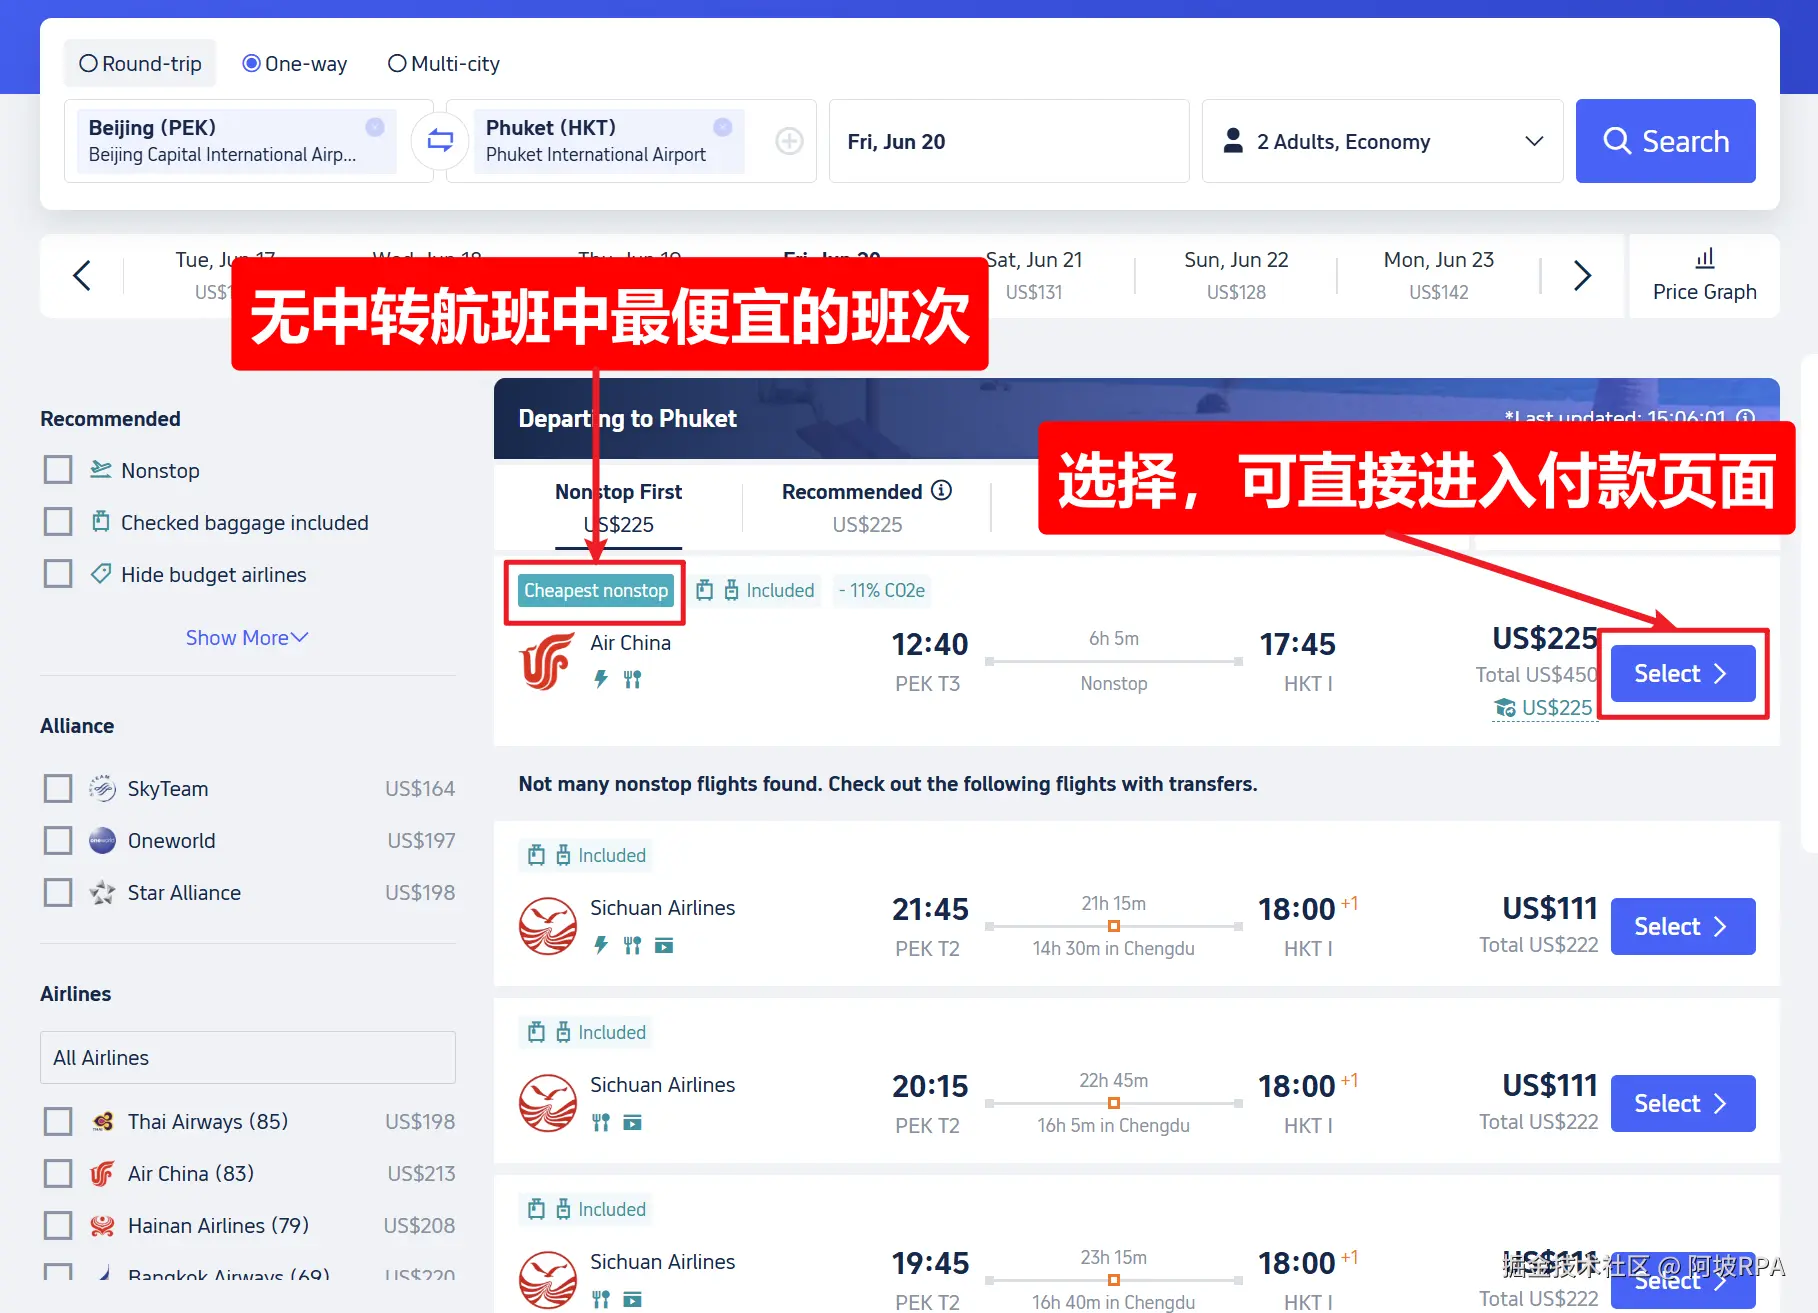The width and height of the screenshot is (1818, 1313).
Task: Show previous dates in date strip
Action: [82, 275]
